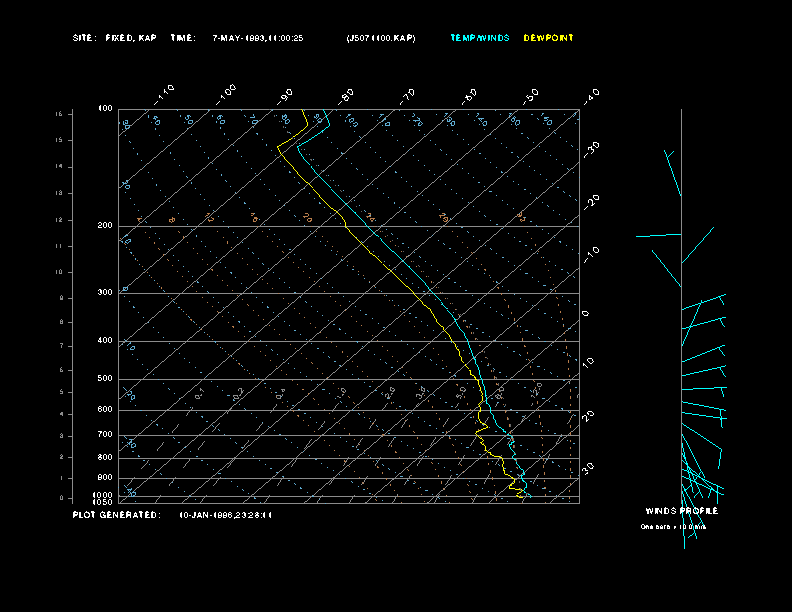This screenshot has width=792, height=612.
Task: Click the 300 pressure level label
Action: (x=105, y=293)
